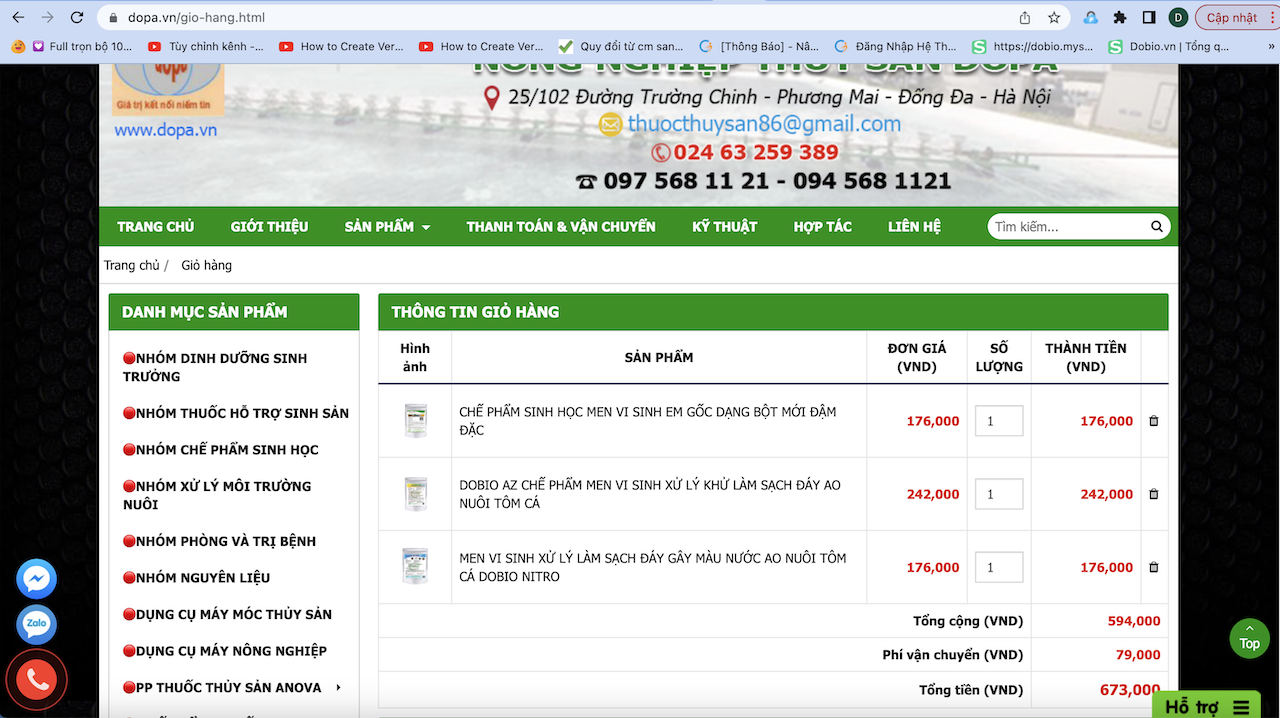Open GIỚI THIỆU menu item
Screen dimensions: 1280x718
(269, 227)
